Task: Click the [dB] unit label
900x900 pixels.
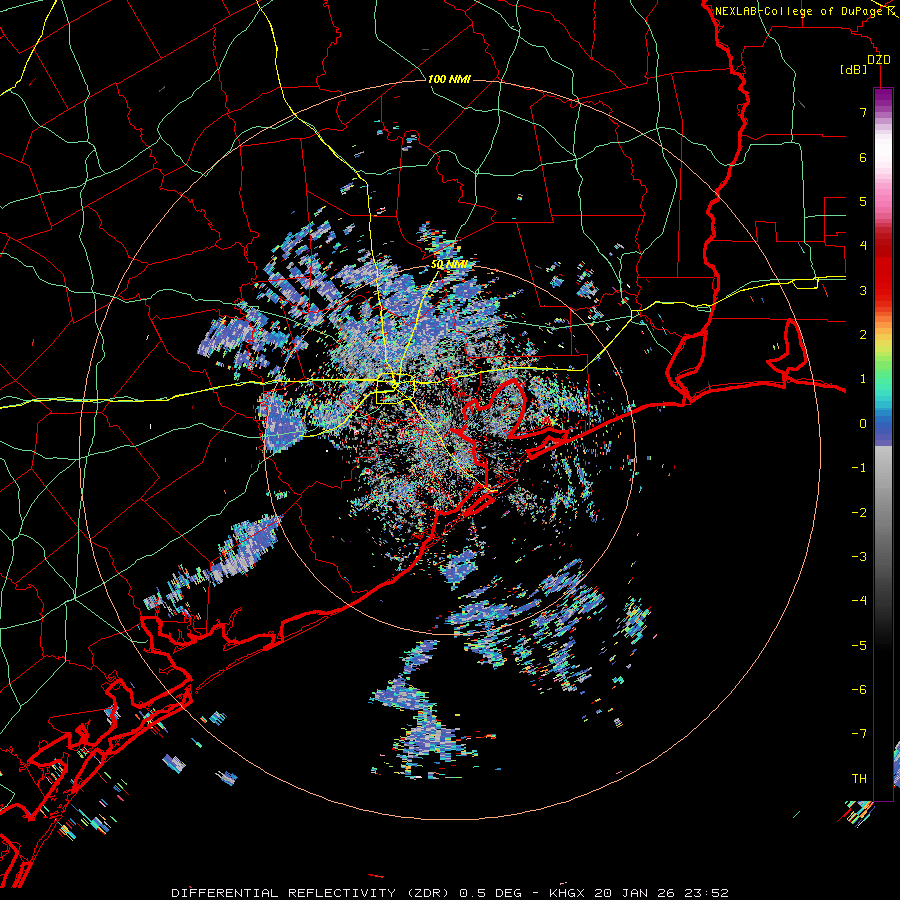Action: pos(853,70)
